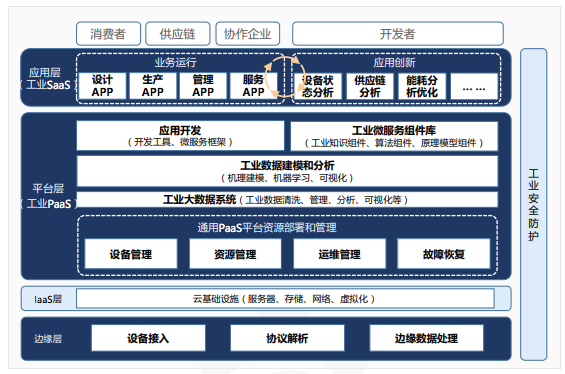Click the 平台层 (工业PaaS) label
This screenshot has width=565, height=374.
49,196
